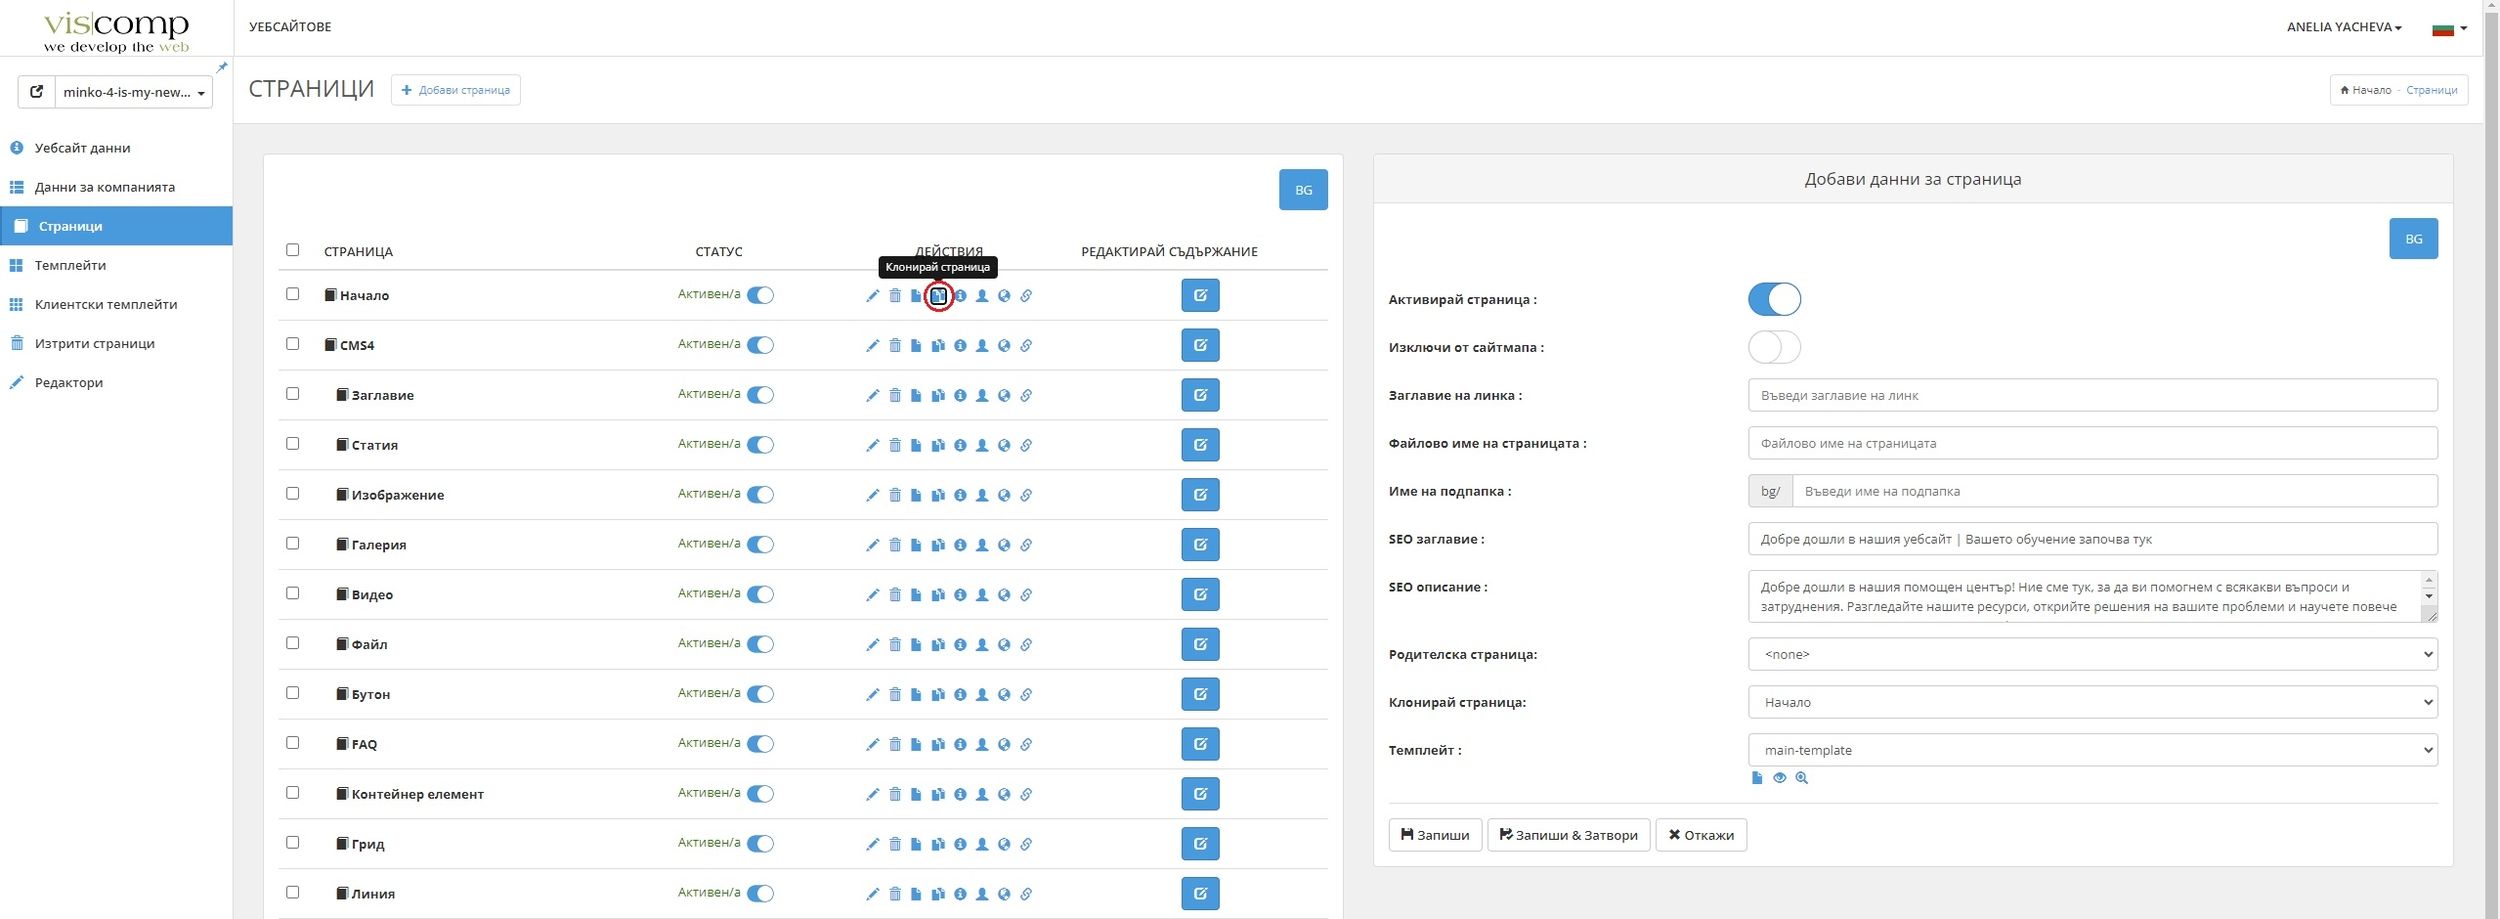Image resolution: width=2500 pixels, height=919 pixels.
Task: Toggle the Активирай страница switch
Action: [x=1773, y=299]
